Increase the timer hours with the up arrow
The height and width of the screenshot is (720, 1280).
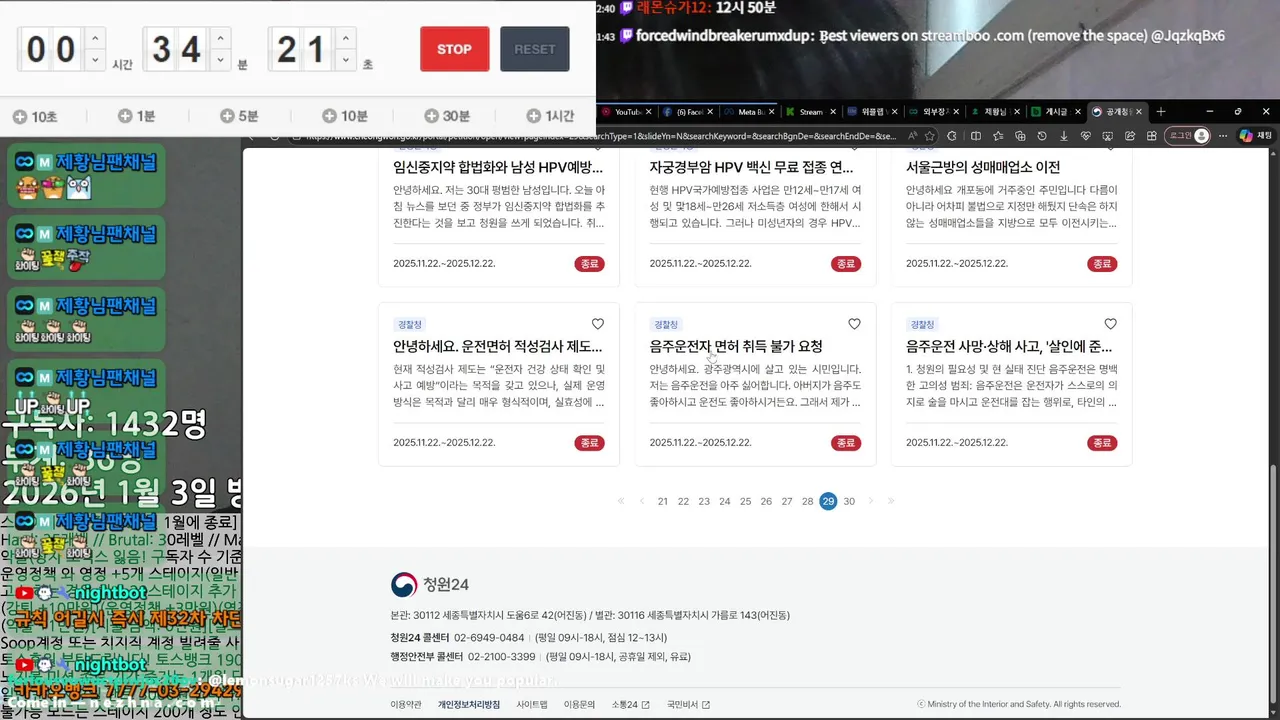click(x=95, y=38)
